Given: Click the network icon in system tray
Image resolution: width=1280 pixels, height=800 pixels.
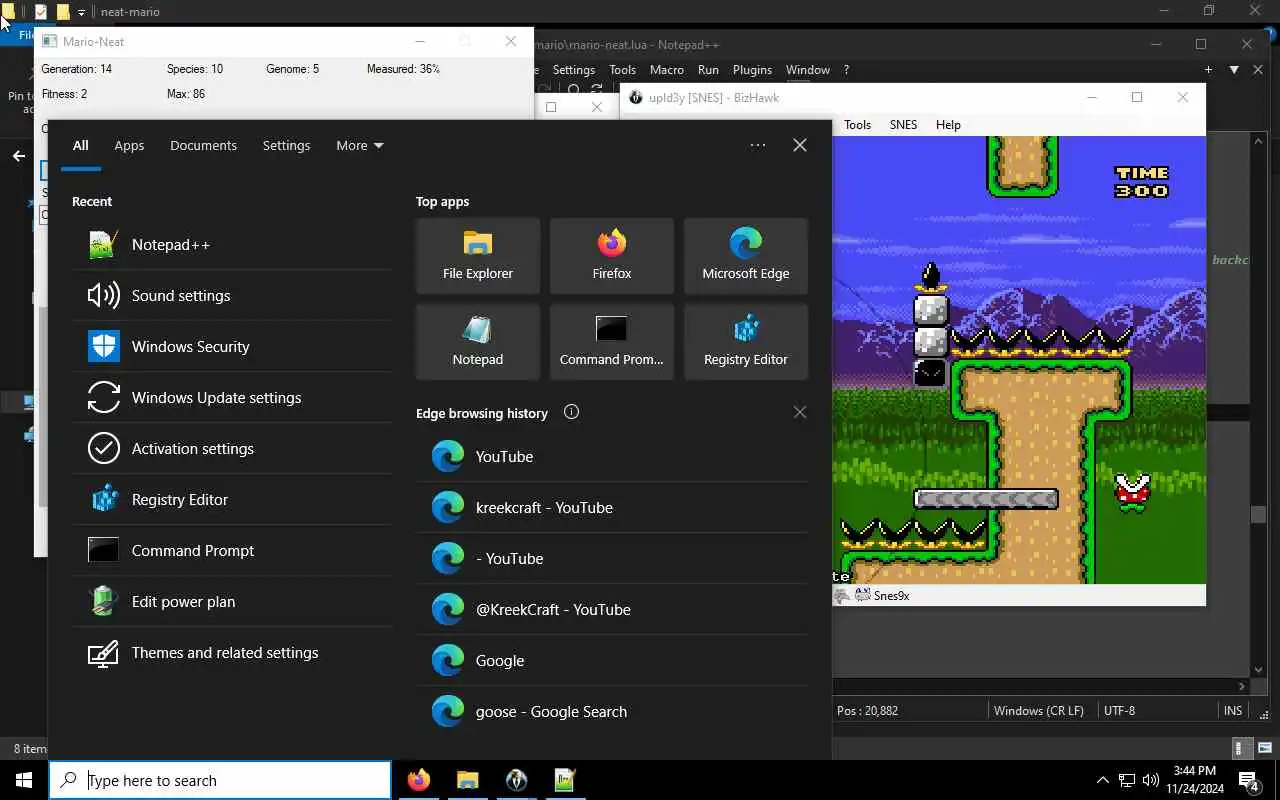Looking at the screenshot, I should pos(1127,780).
